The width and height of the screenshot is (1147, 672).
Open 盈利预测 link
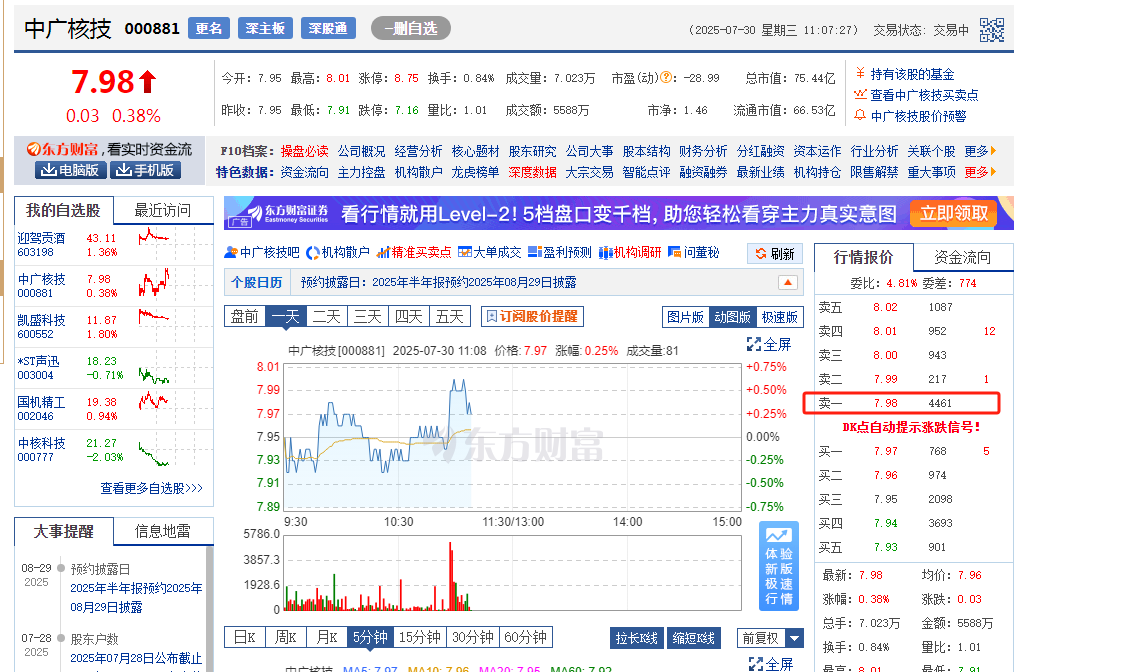point(560,252)
